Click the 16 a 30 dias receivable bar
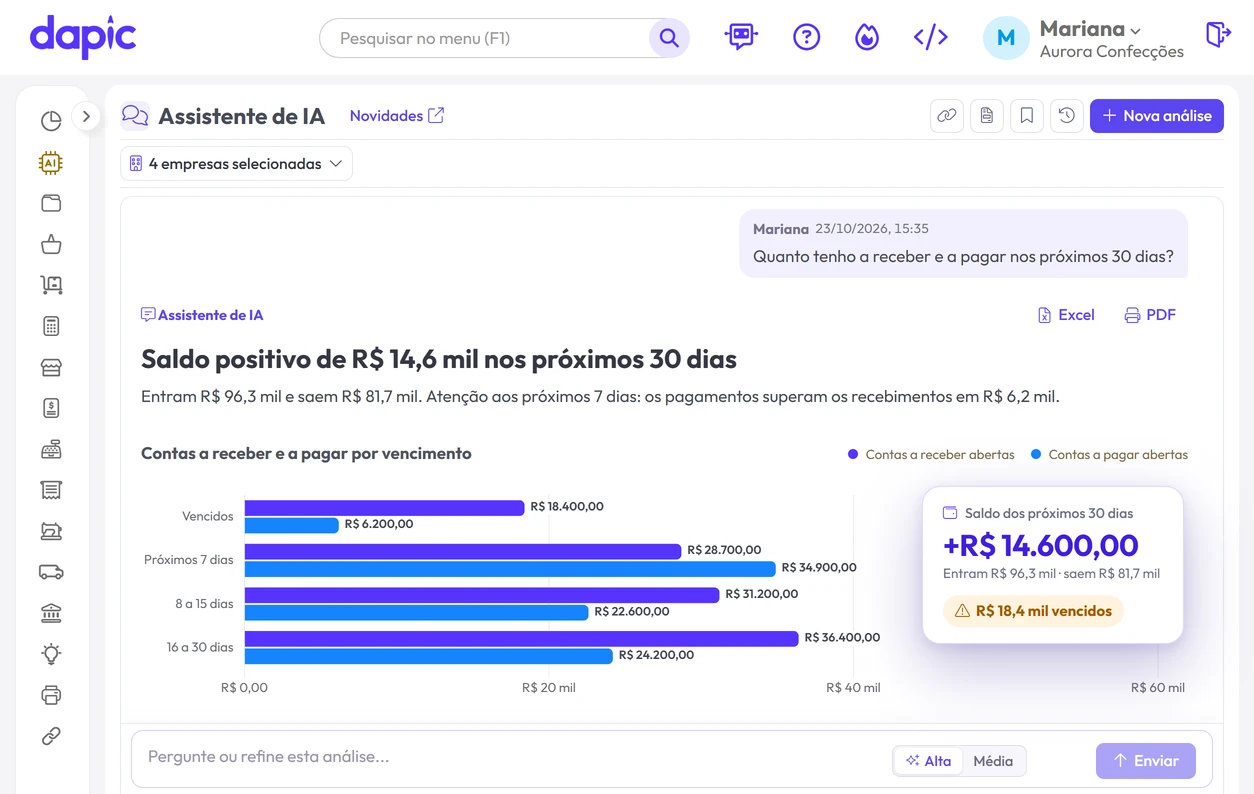1254x794 pixels. coord(522,638)
